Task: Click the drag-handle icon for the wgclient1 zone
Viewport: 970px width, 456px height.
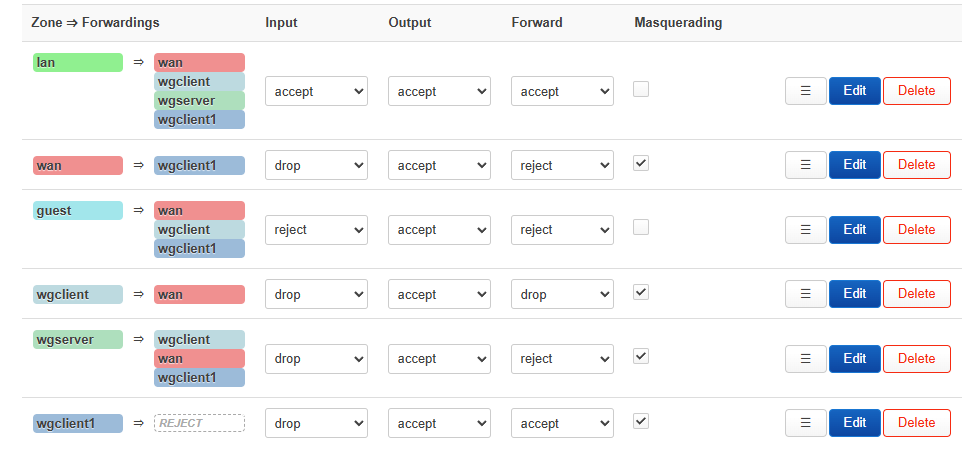Action: pos(805,423)
